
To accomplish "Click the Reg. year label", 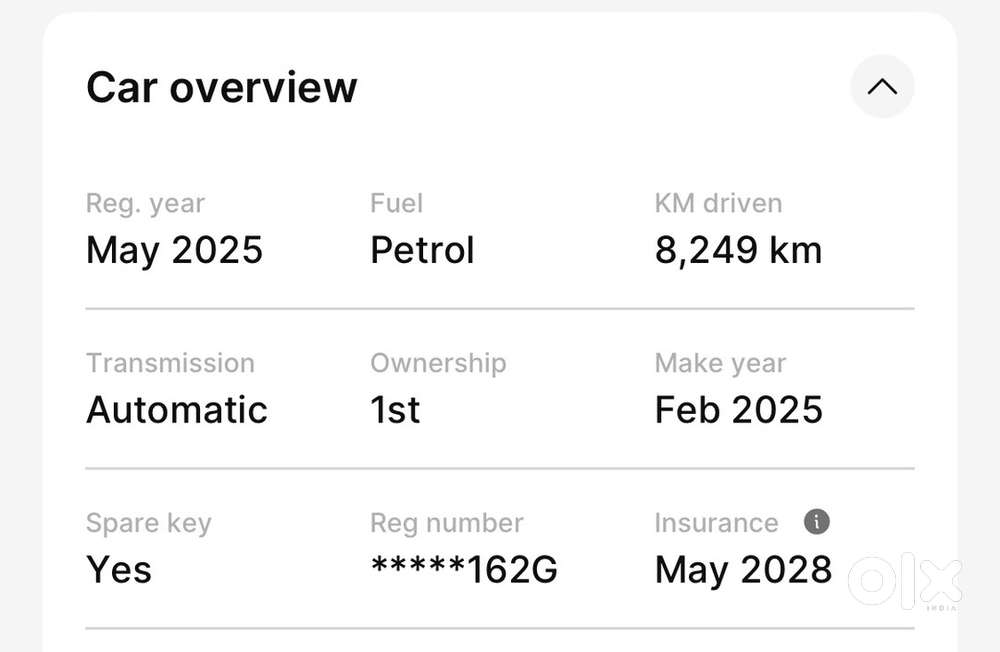I will (x=145, y=203).
